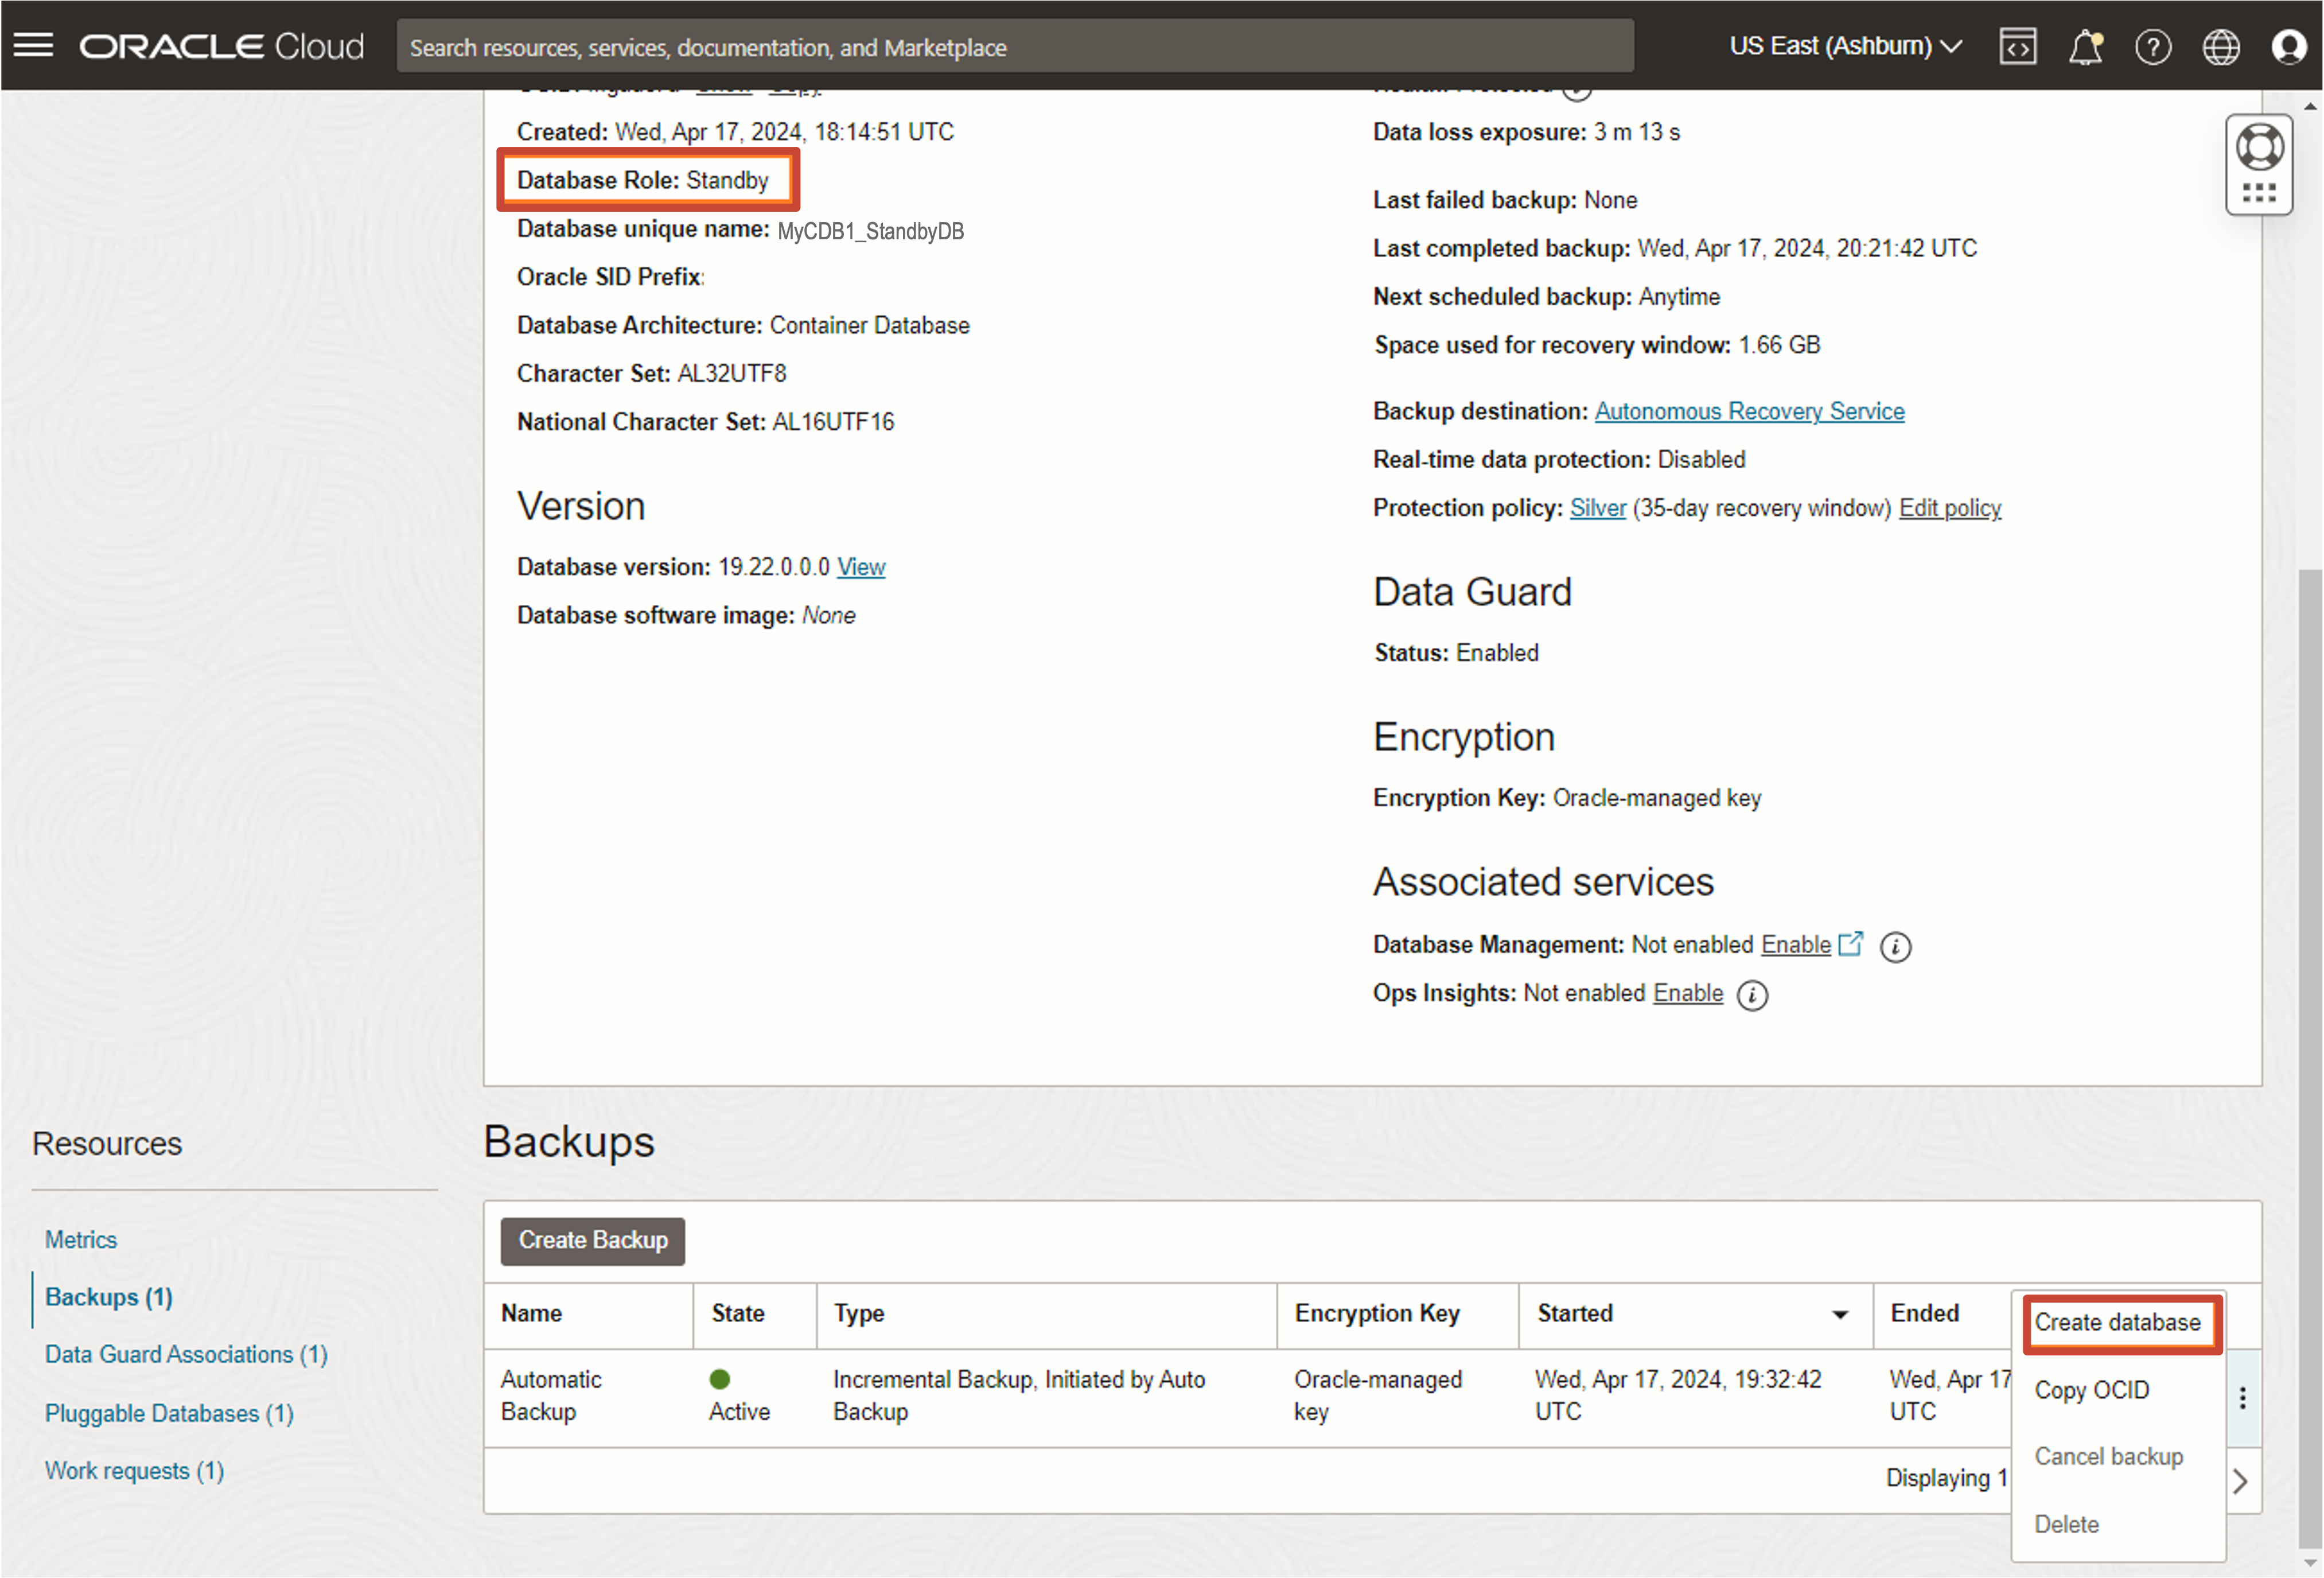
Task: Click the Data loss exposure value
Action: (1637, 132)
